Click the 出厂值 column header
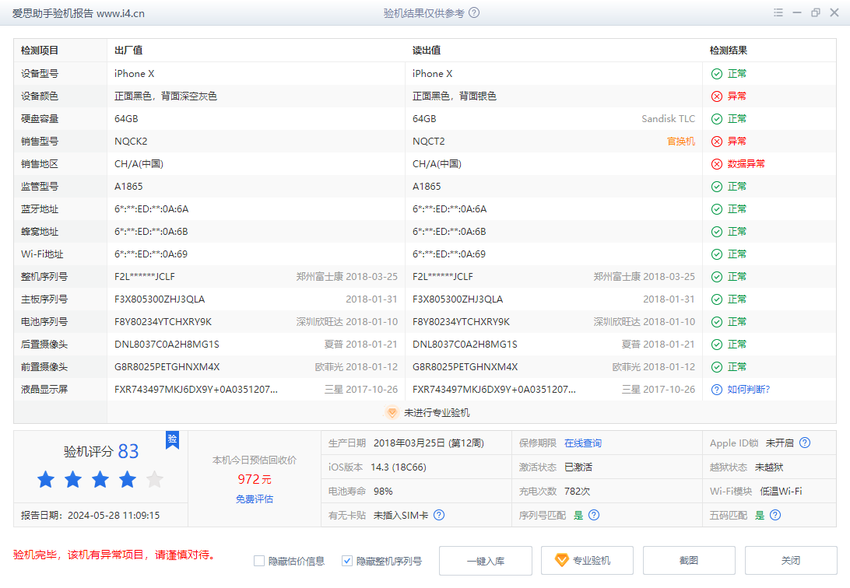Viewport: 850px width, 588px height. click(x=128, y=50)
